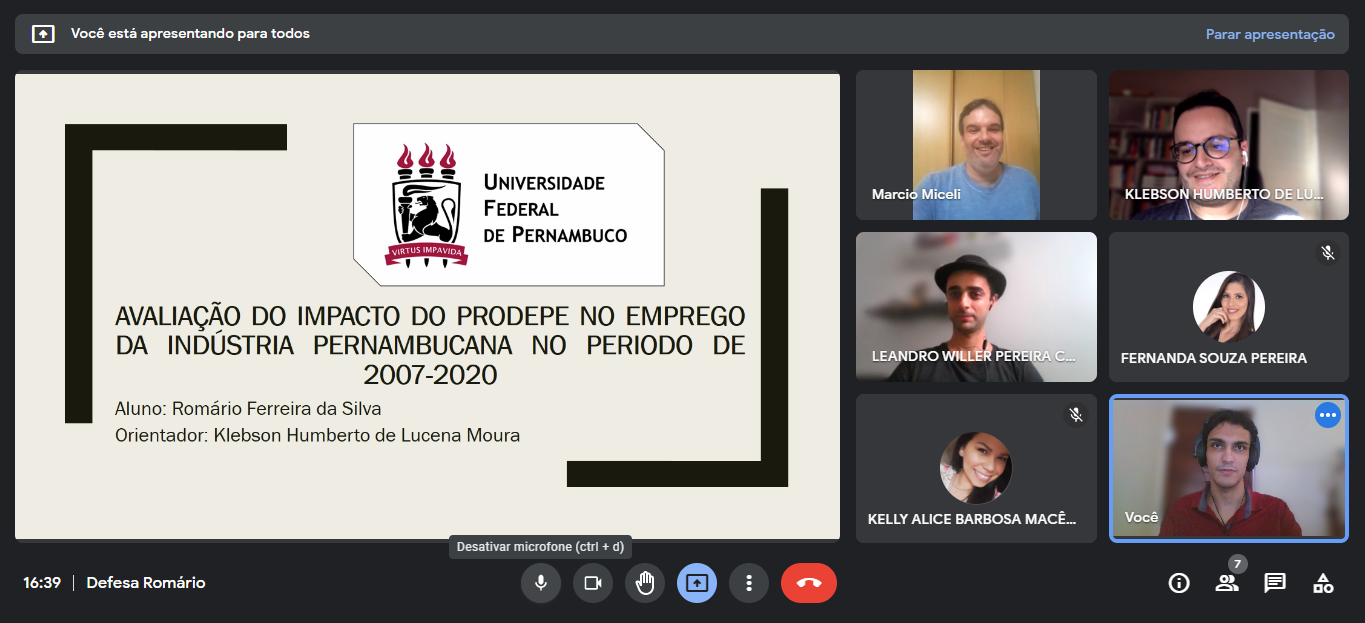
Task: Click the Defesa Romário meeting name
Action: tap(146, 583)
